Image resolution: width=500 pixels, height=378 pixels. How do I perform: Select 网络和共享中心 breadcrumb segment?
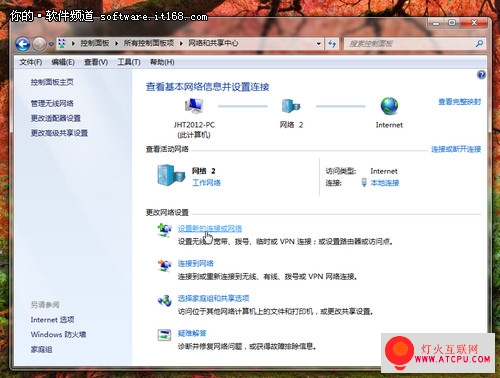click(213, 43)
